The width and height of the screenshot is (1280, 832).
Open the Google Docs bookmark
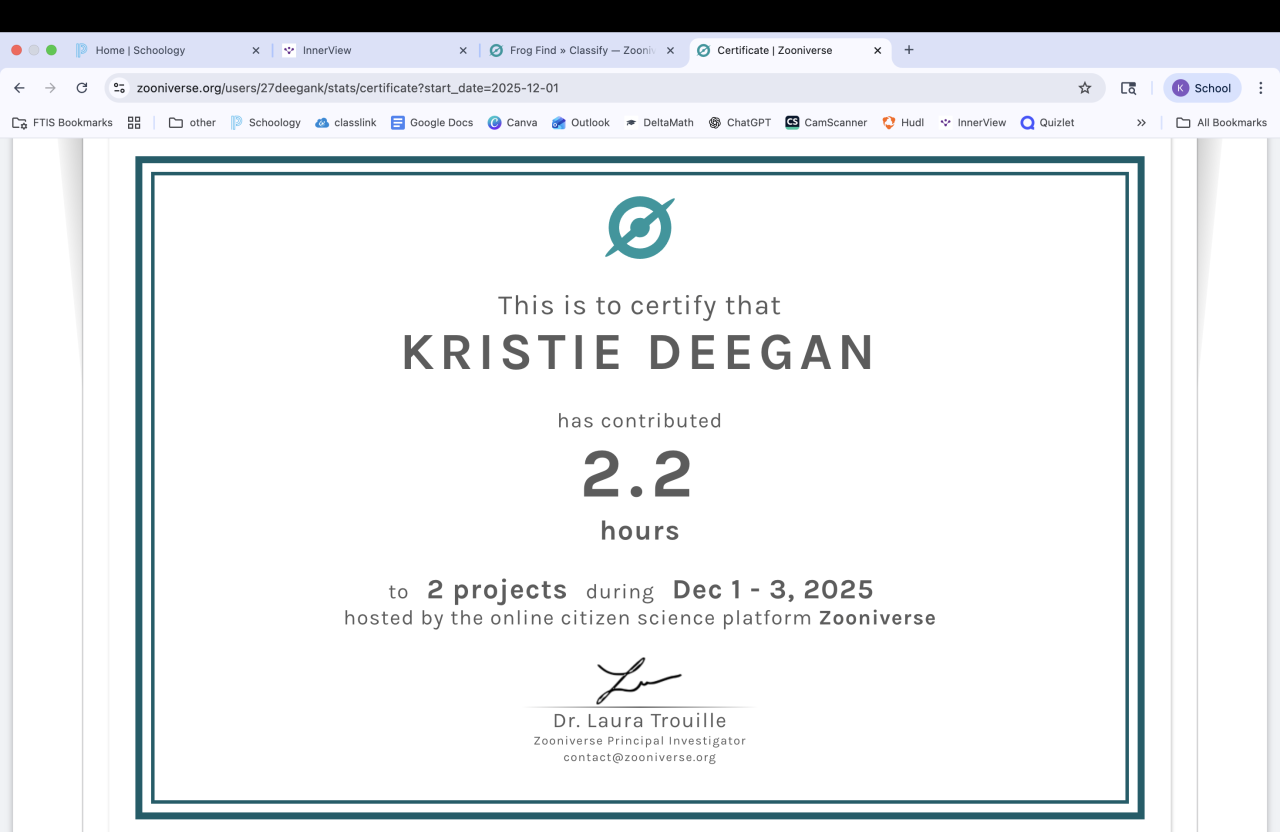432,122
